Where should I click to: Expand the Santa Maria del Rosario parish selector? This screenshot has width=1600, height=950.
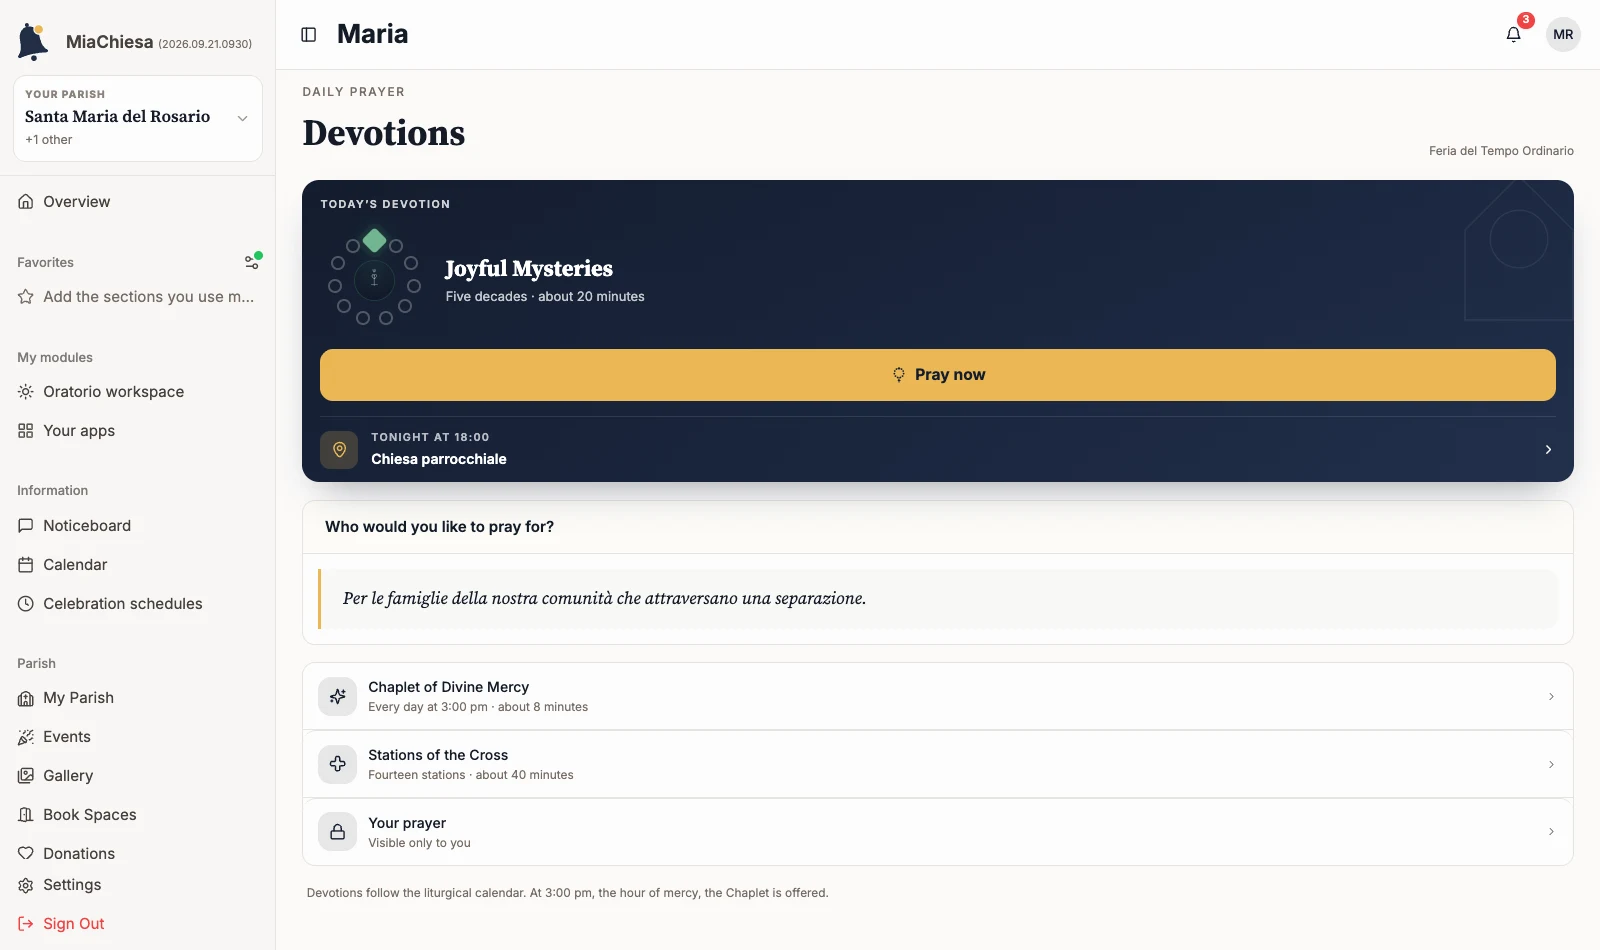click(x=138, y=118)
